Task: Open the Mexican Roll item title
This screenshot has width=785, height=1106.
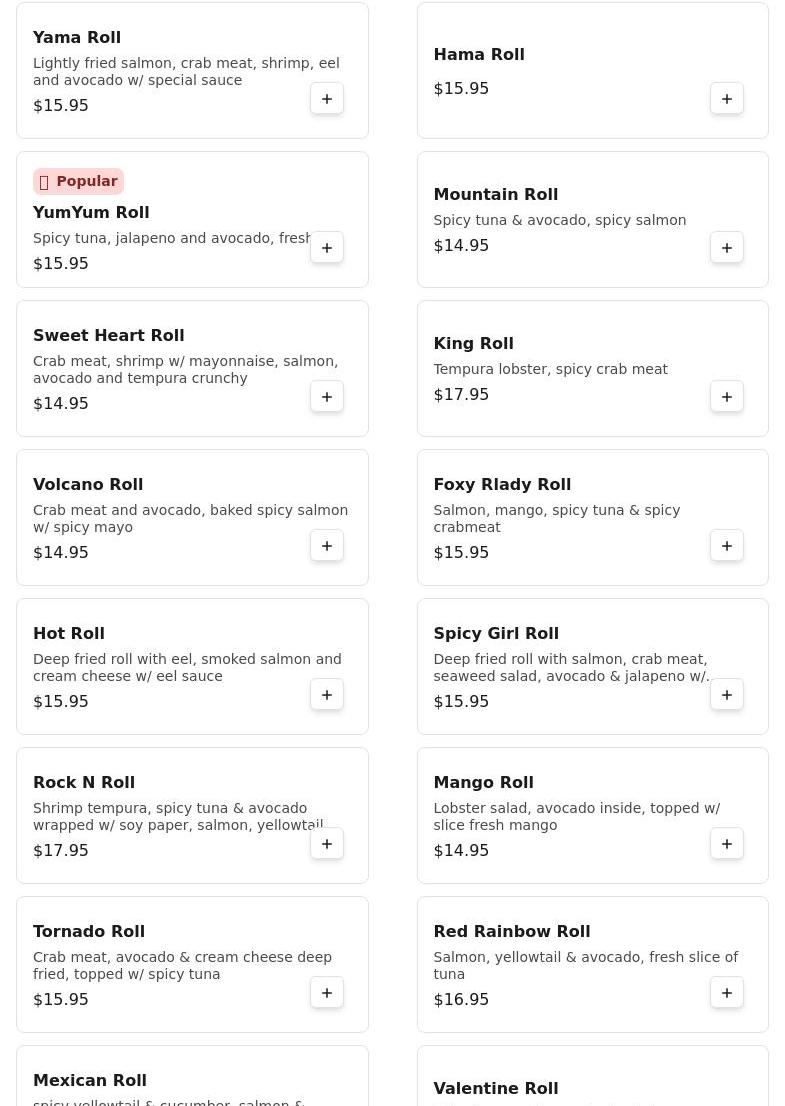Action: pyautogui.click(x=90, y=1080)
